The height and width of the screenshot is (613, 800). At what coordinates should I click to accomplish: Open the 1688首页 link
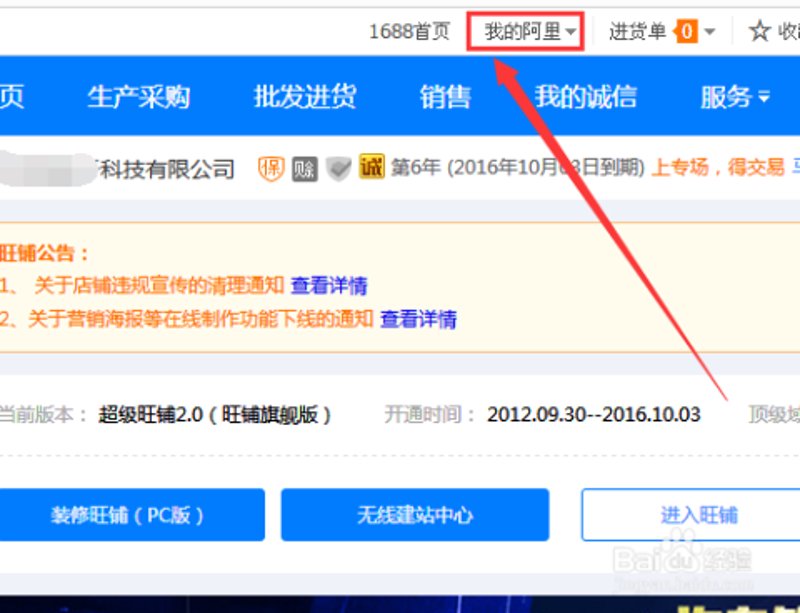tap(409, 32)
